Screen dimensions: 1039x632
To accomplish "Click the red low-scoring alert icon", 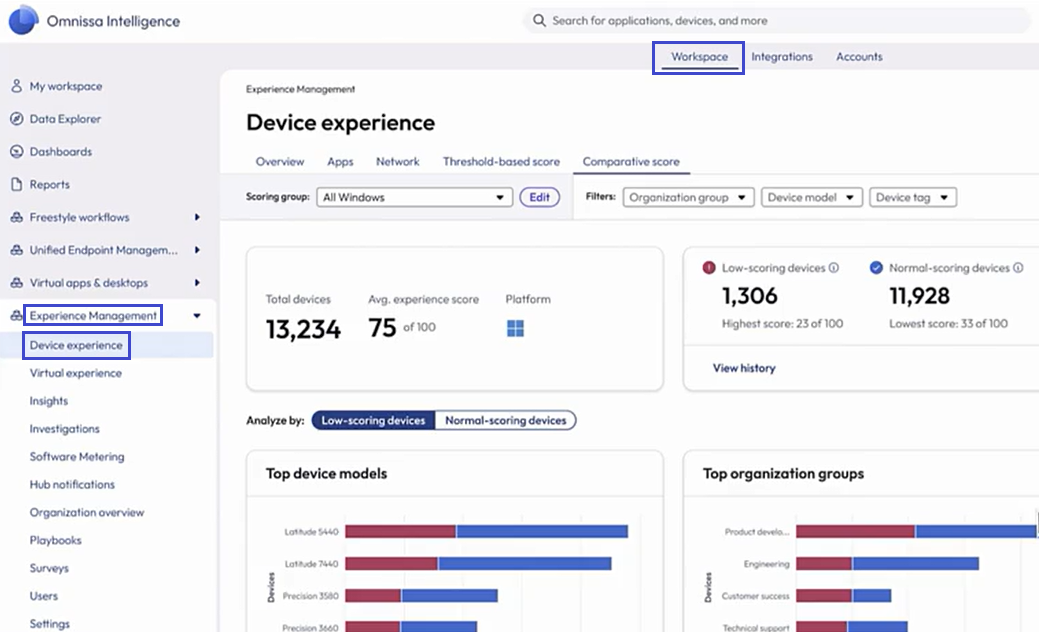I will coord(709,268).
